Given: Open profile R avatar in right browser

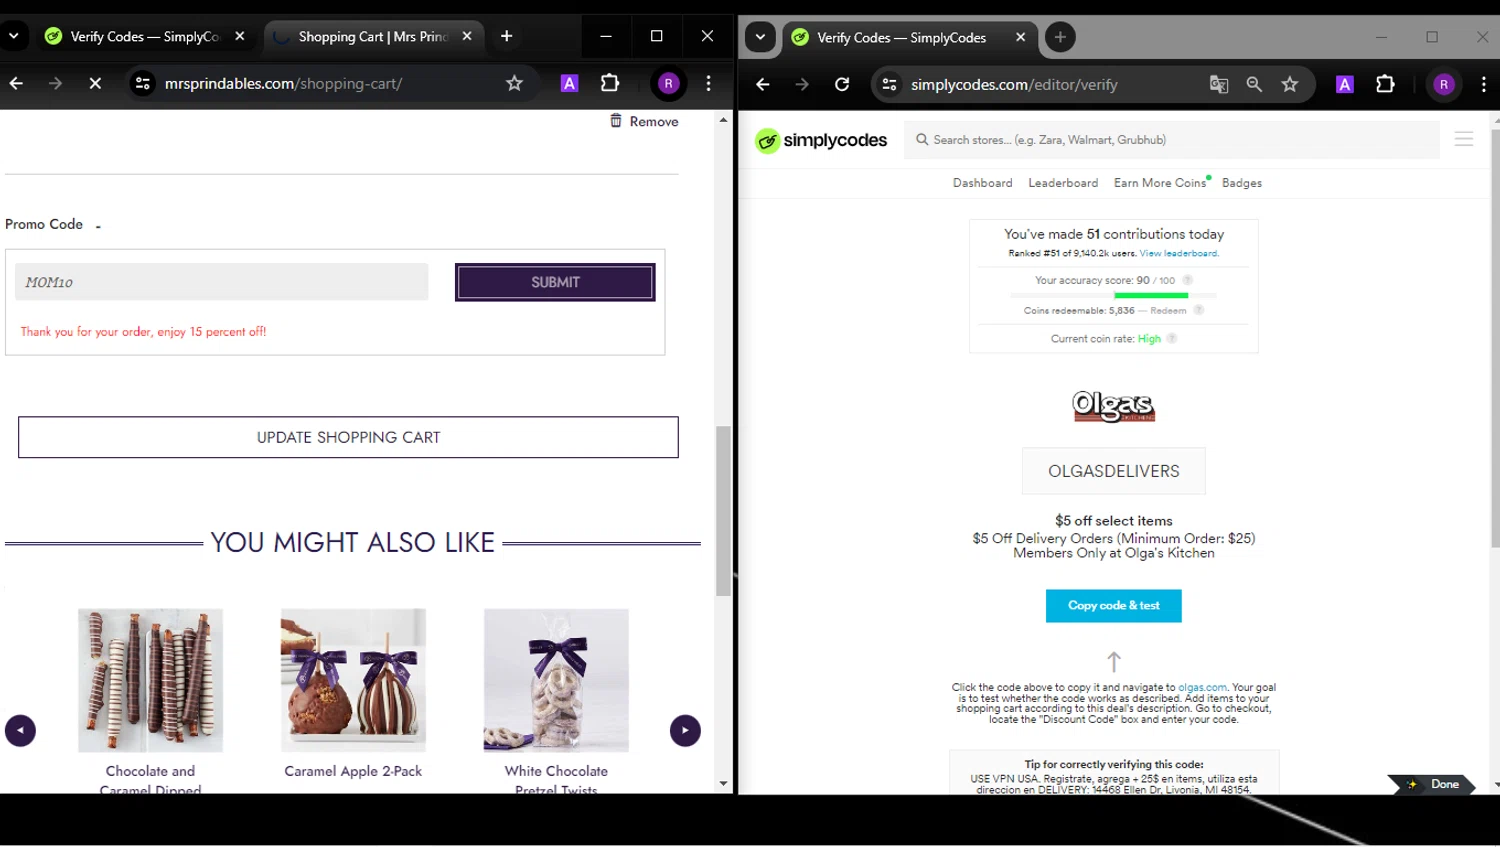Looking at the screenshot, I should [x=1444, y=85].
